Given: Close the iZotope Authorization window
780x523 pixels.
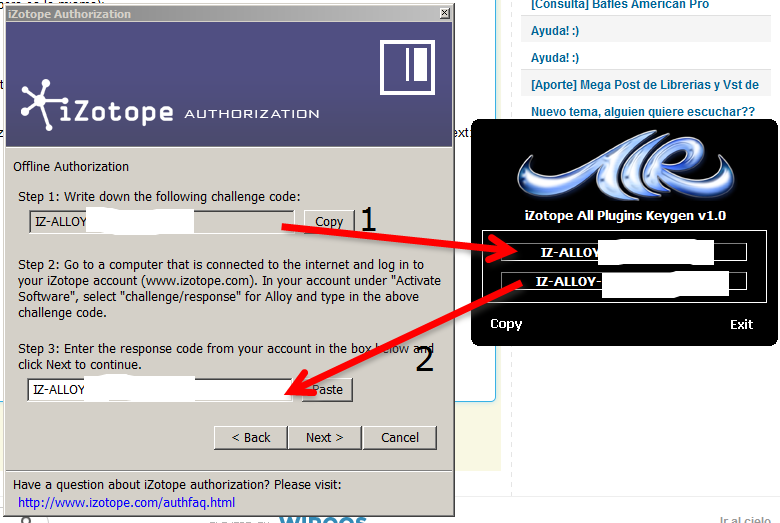Looking at the screenshot, I should 445,13.
